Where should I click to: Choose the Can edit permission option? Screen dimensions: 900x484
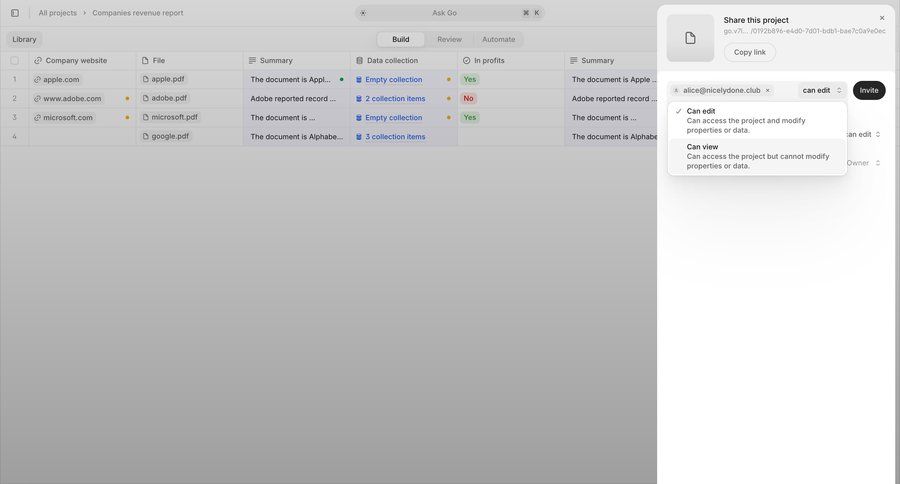point(757,120)
